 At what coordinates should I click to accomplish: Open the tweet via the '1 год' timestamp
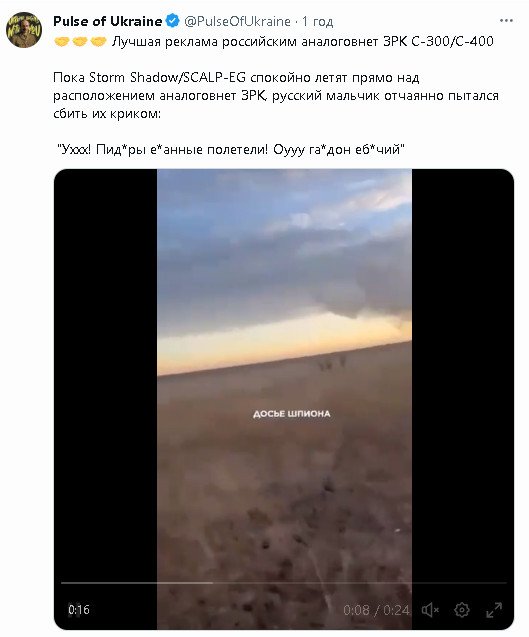pyautogui.click(x=317, y=21)
